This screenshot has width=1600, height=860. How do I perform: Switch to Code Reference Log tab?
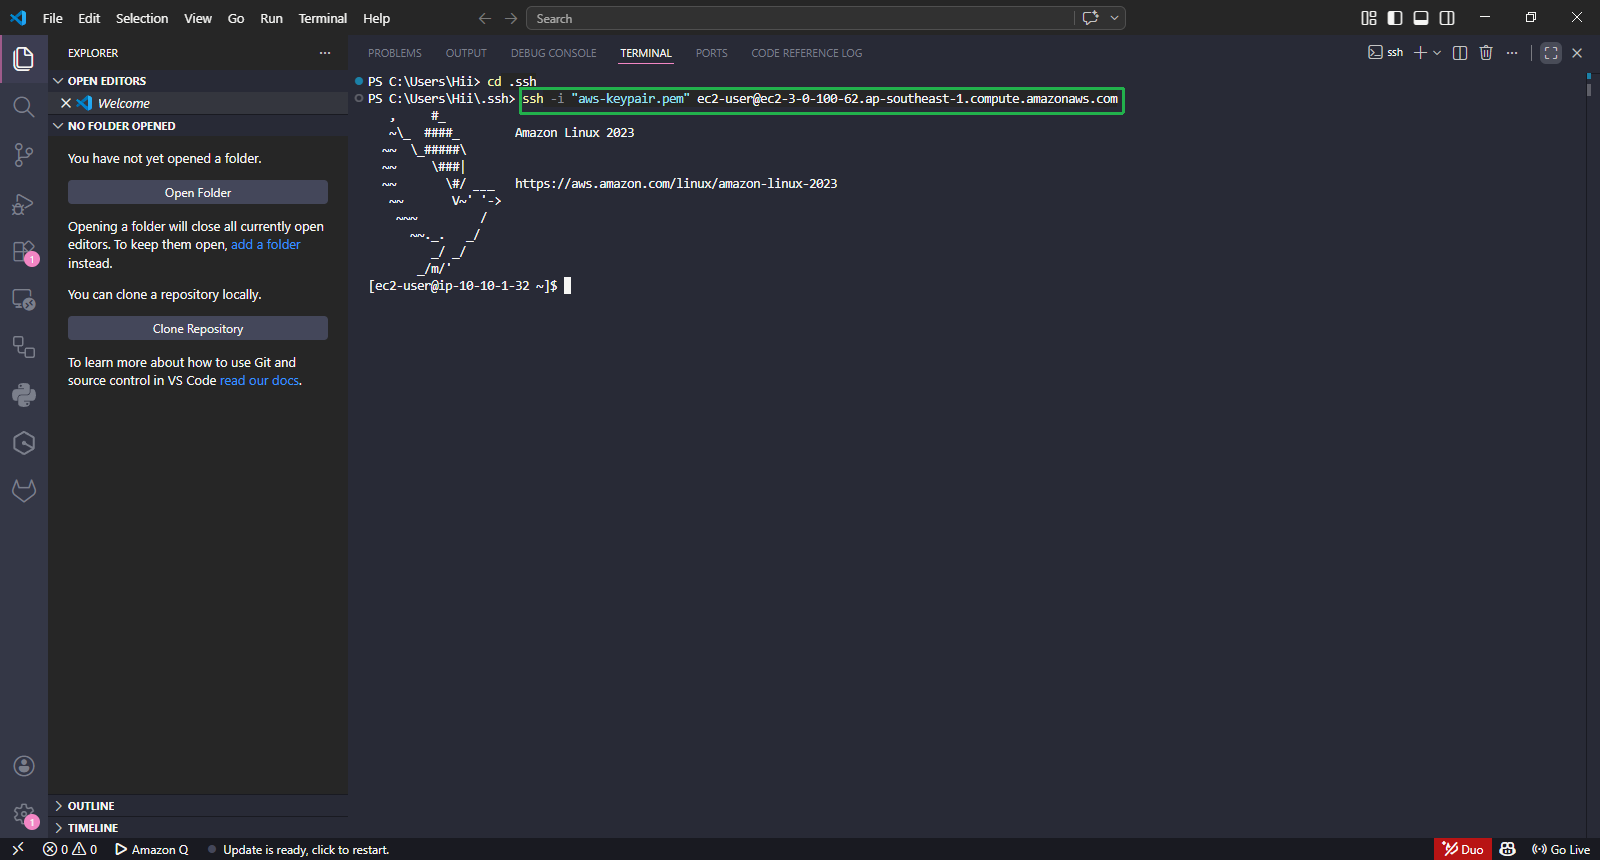coord(807,53)
